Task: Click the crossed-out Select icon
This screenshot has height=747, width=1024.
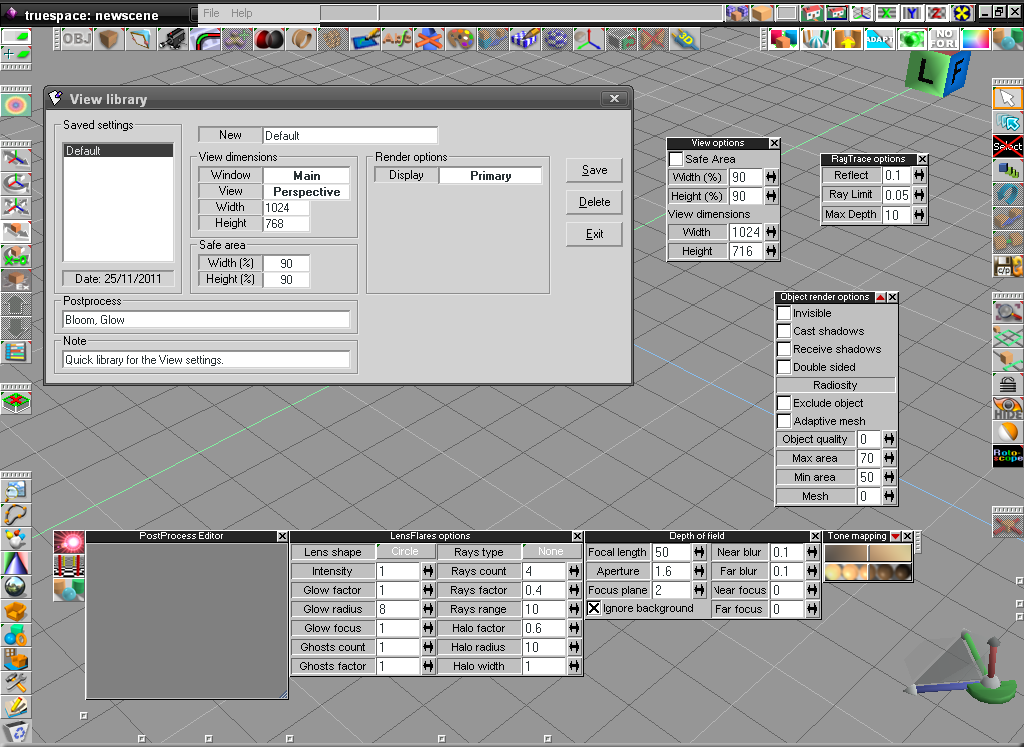Action: pyautogui.click(x=1008, y=146)
